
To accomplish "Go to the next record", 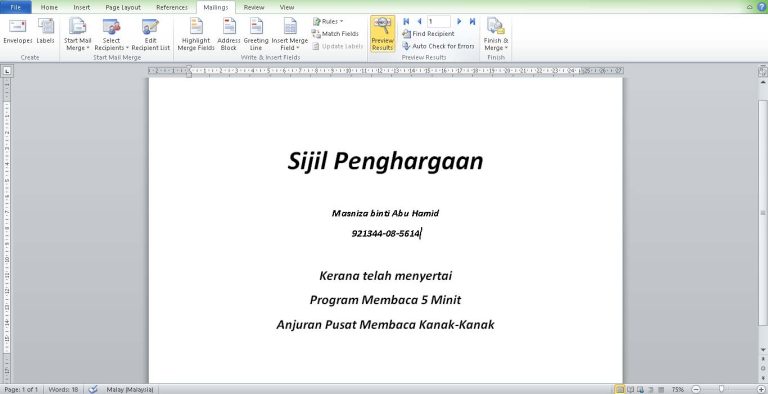I will tap(459, 22).
